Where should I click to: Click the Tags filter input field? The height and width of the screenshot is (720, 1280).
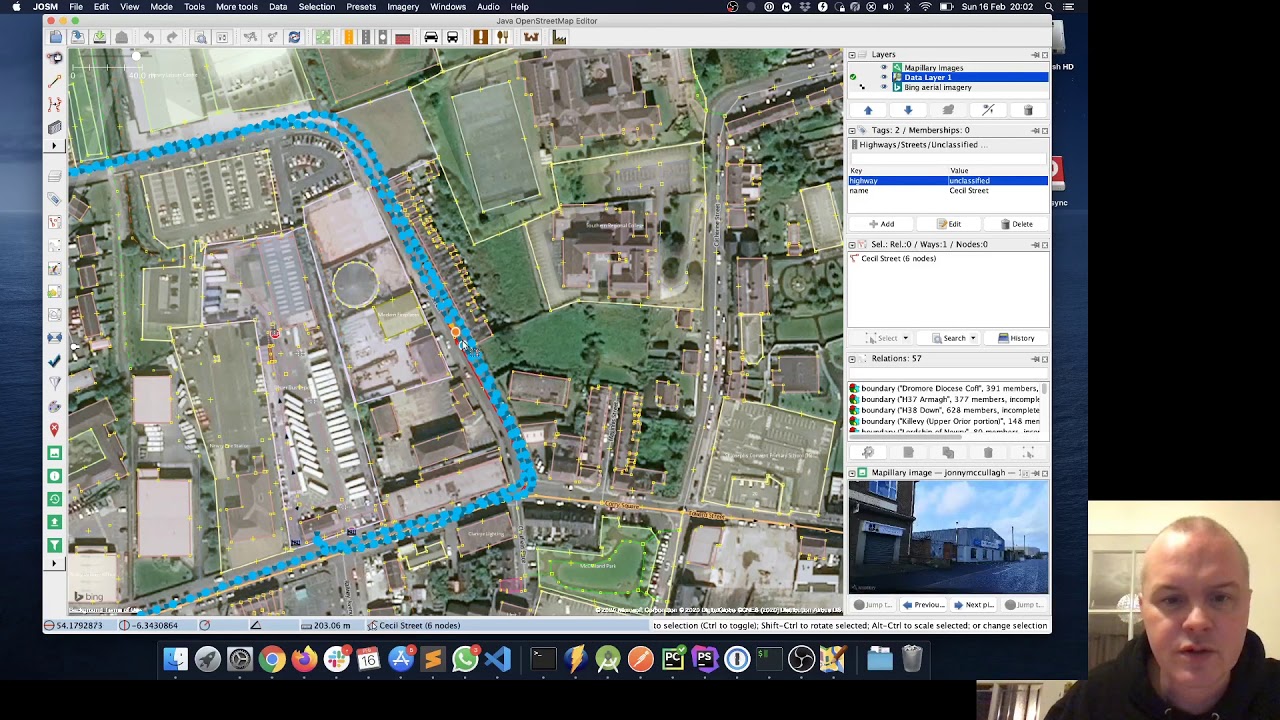(948, 158)
